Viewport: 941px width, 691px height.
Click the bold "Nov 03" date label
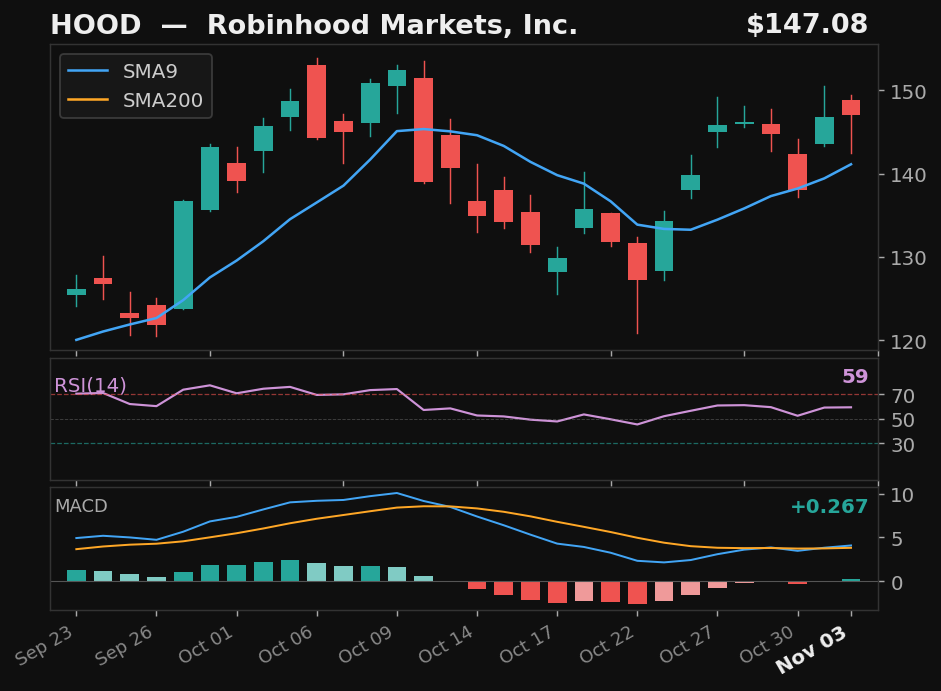click(811, 649)
